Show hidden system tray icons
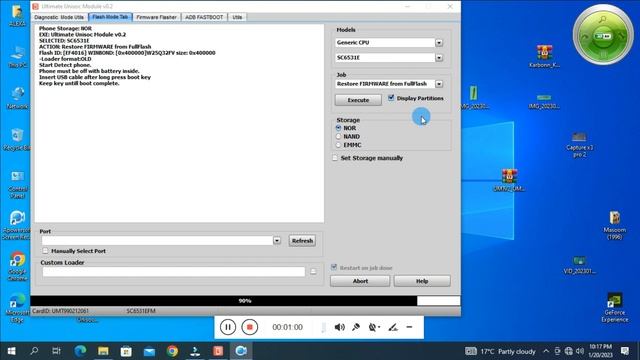 (546, 351)
